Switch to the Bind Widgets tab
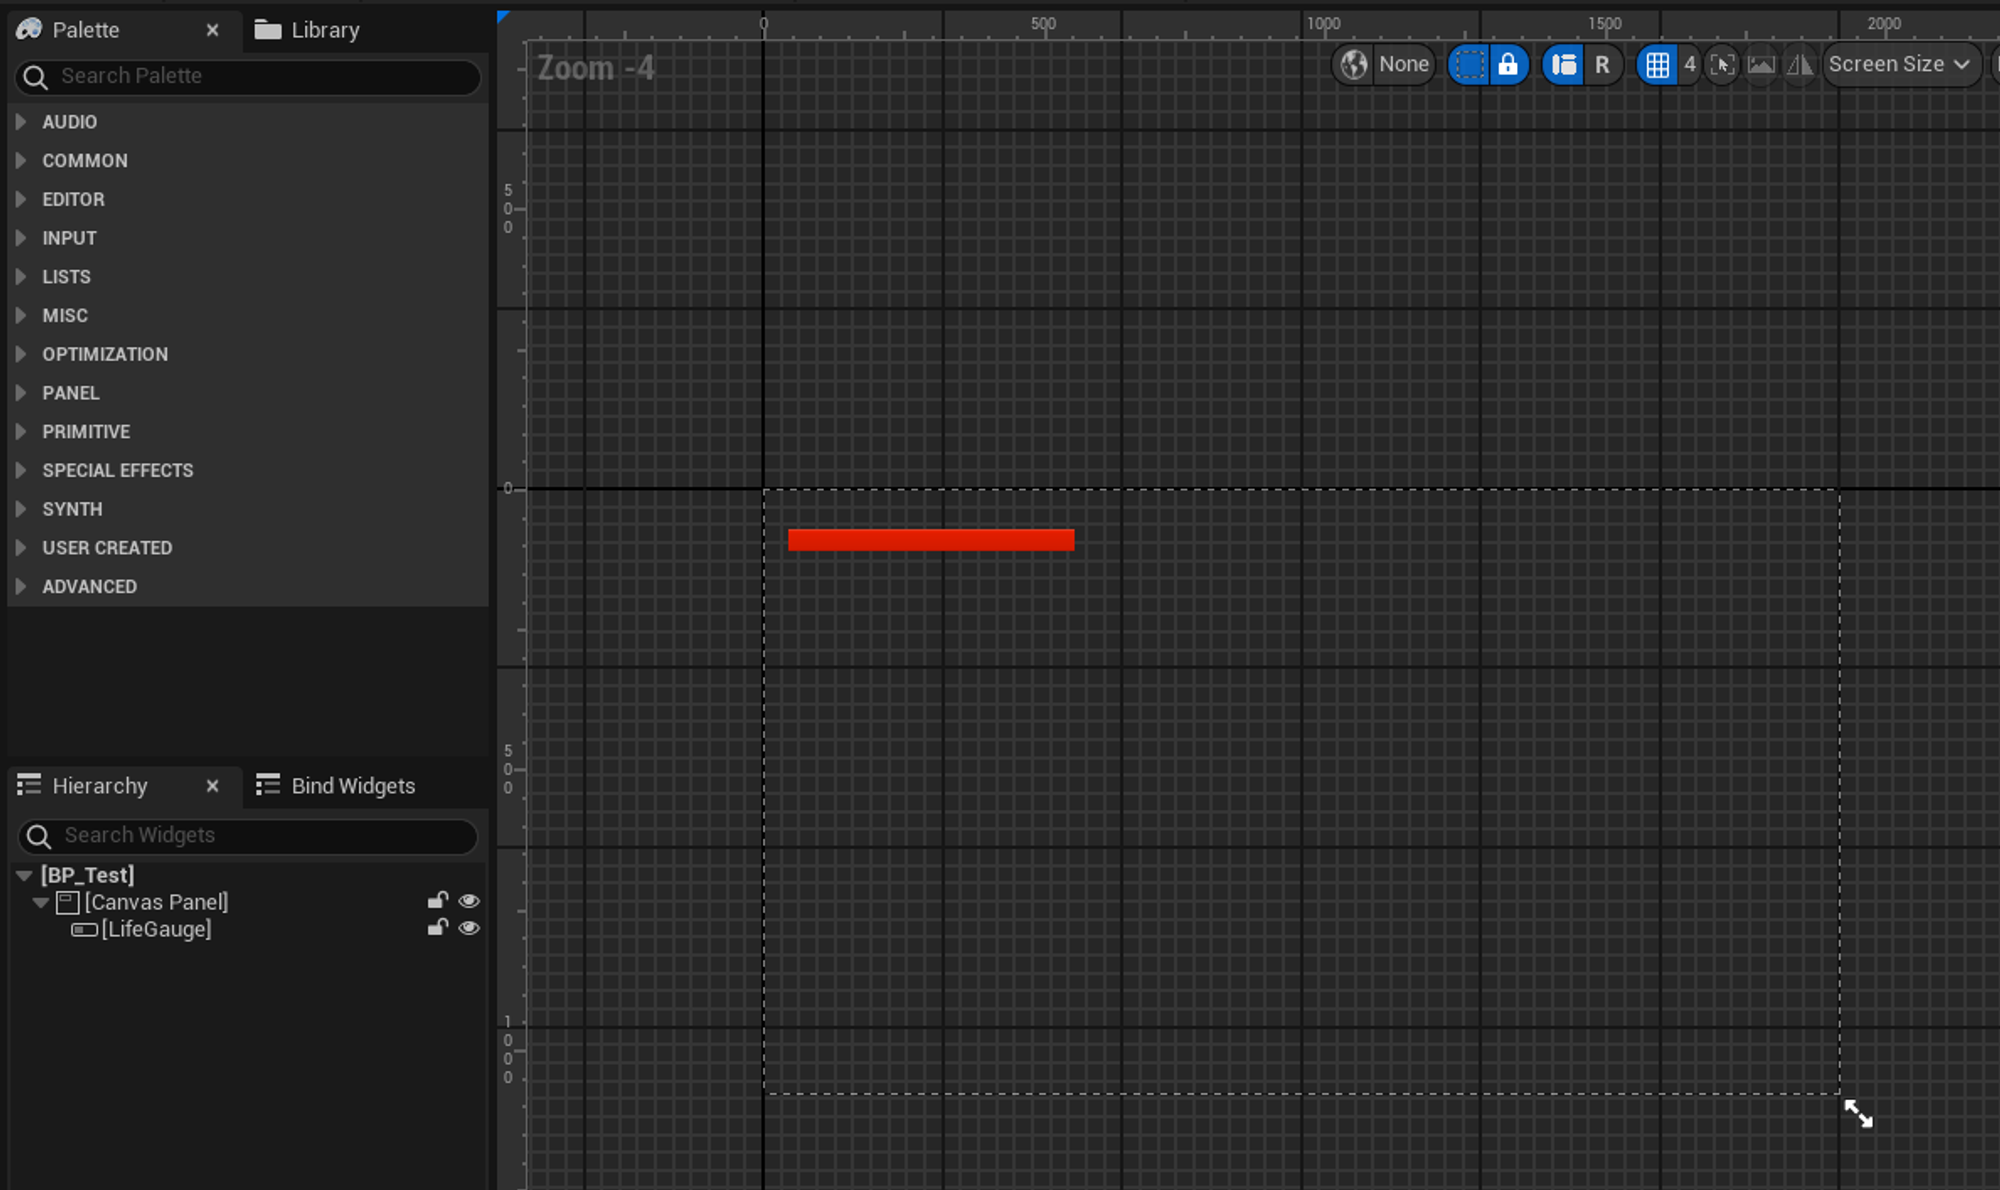 coord(337,786)
